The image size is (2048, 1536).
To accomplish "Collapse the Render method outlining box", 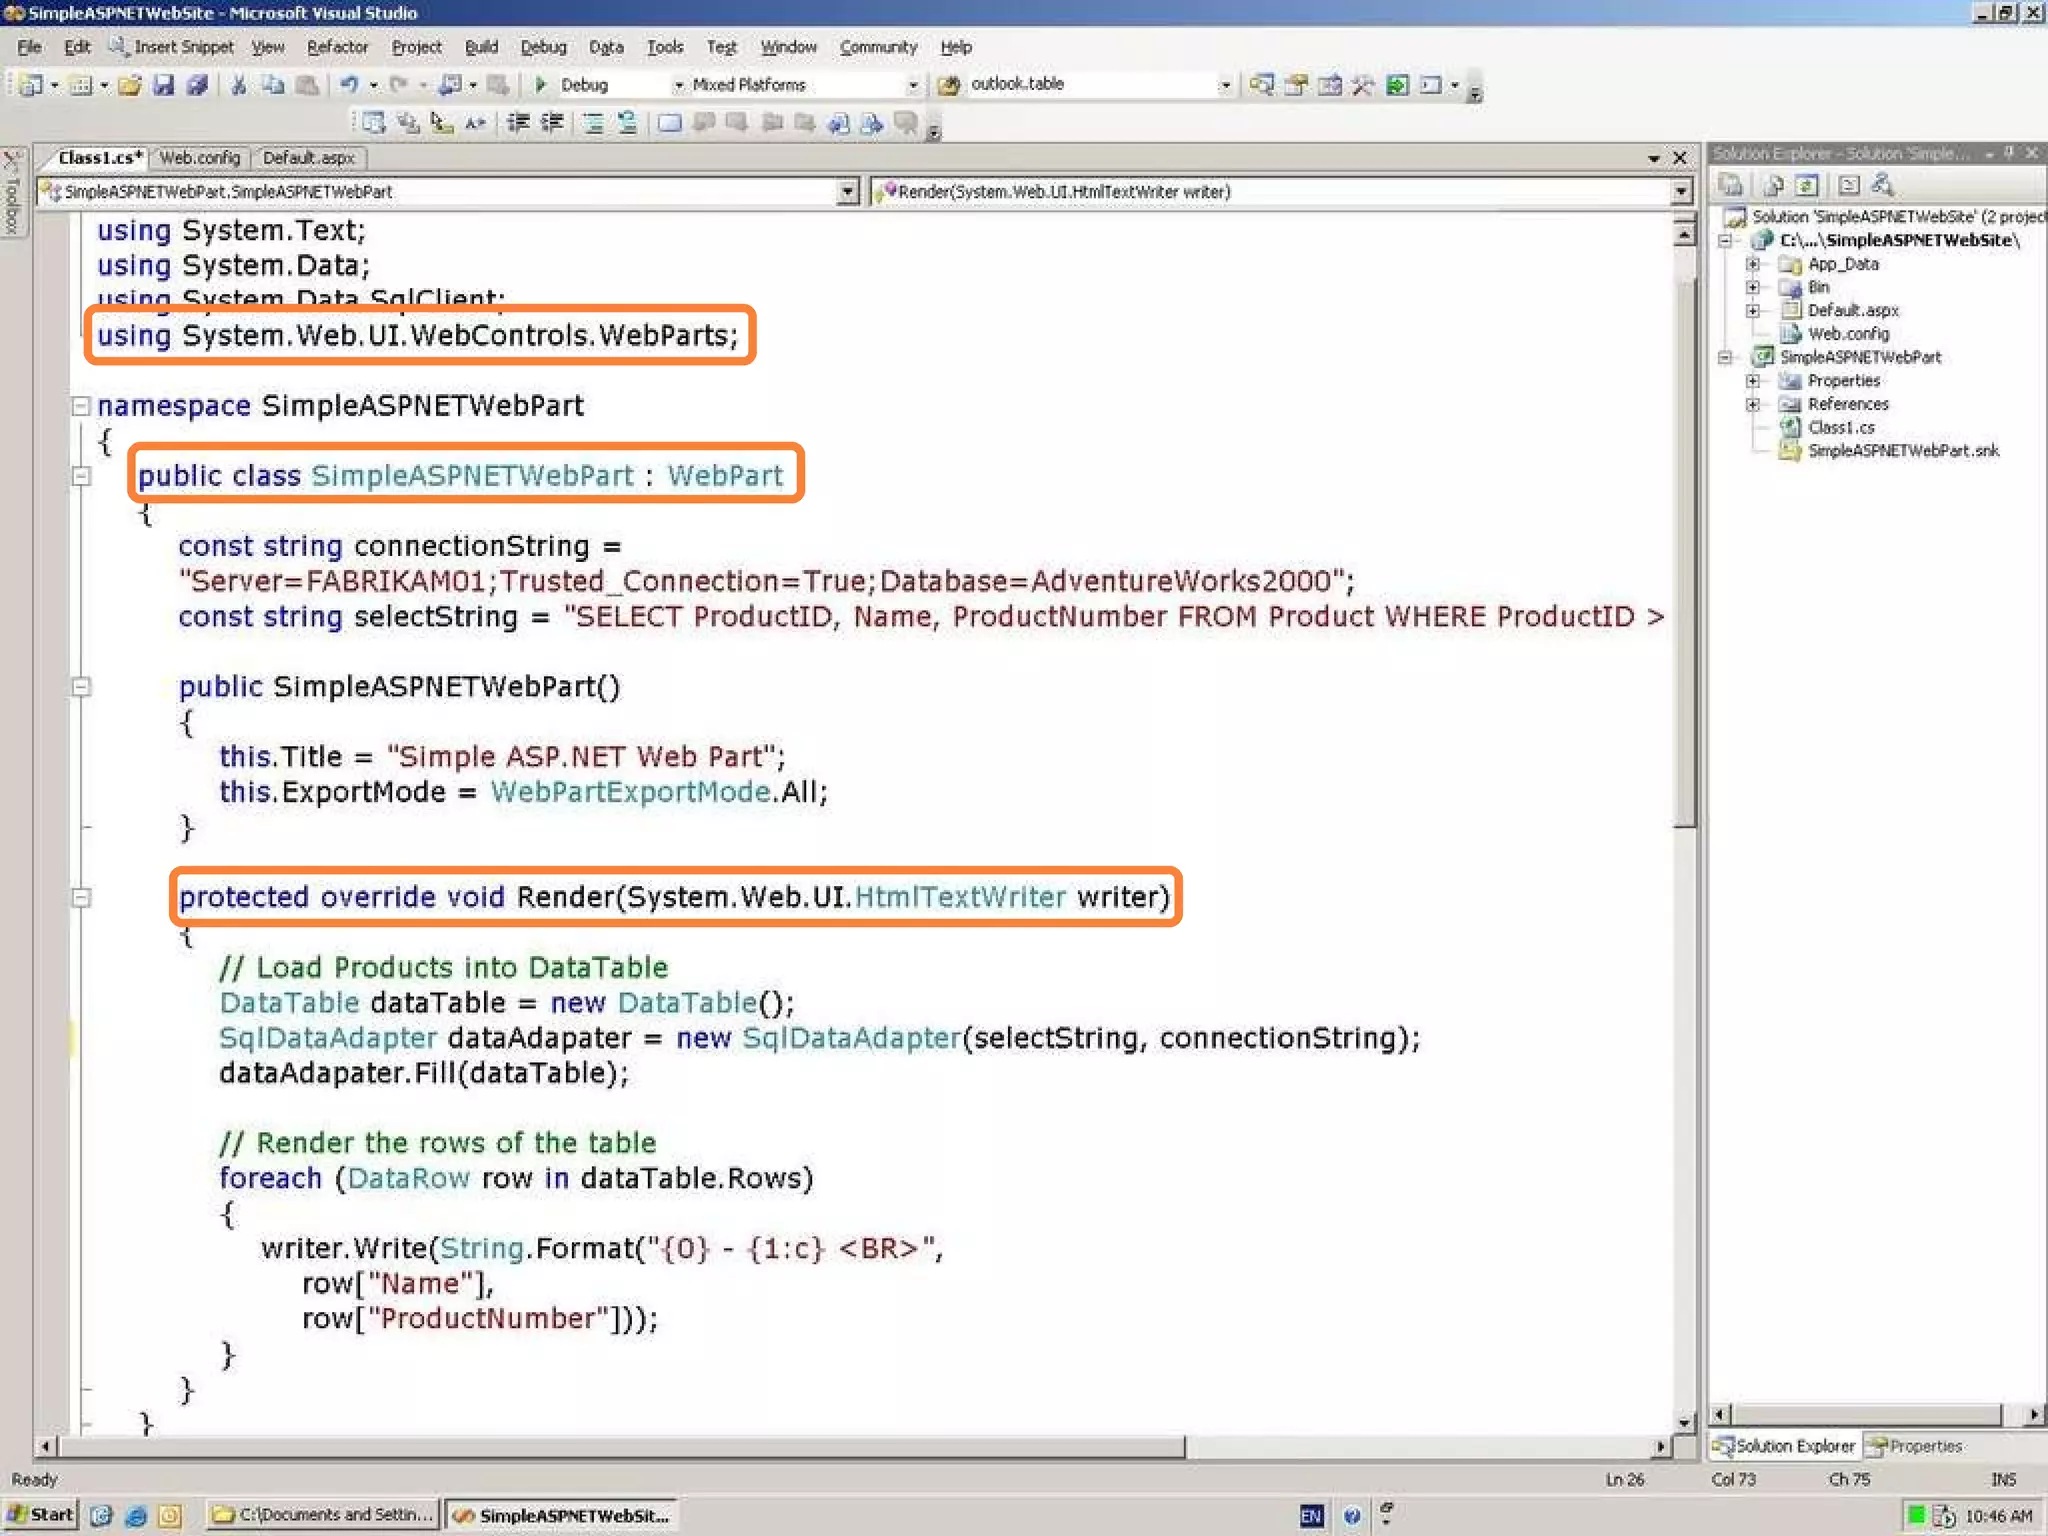I will (81, 897).
